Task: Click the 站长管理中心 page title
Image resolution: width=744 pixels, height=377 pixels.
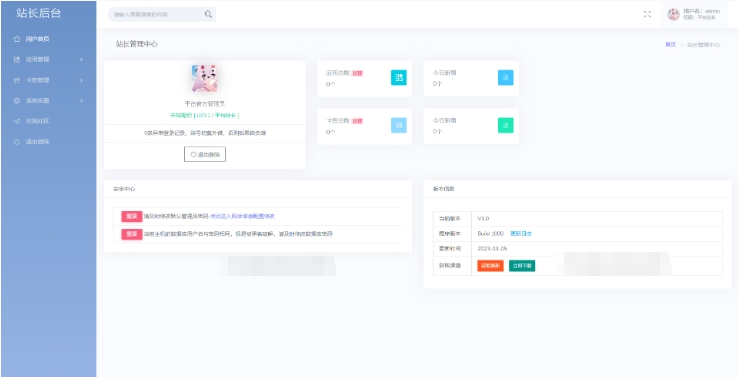Action: coord(137,44)
